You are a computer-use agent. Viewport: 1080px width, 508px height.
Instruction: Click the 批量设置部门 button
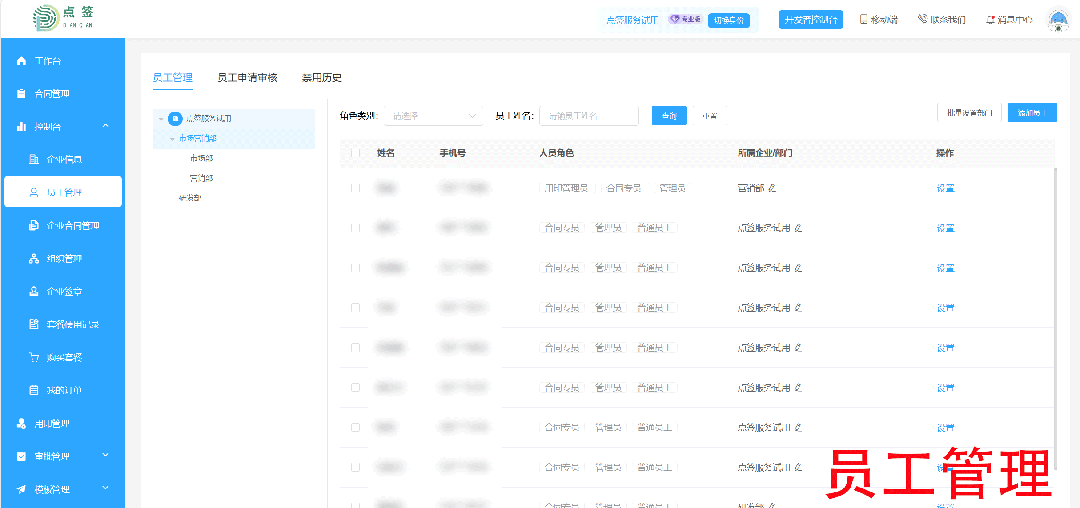click(x=969, y=113)
